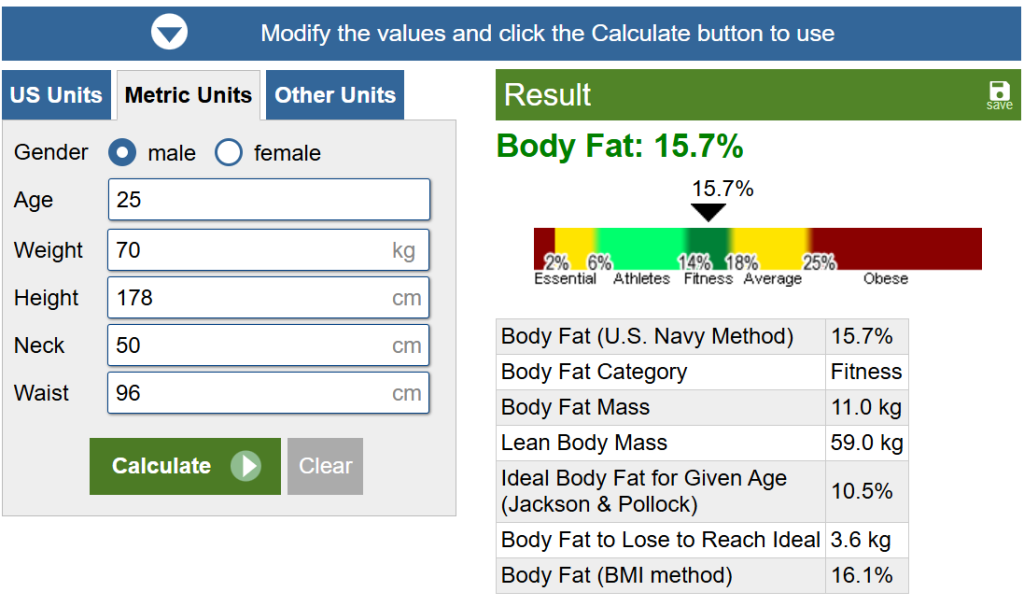Collapse the calculator using the down-arrow circle
This screenshot has width=1024, height=606.
click(x=169, y=32)
